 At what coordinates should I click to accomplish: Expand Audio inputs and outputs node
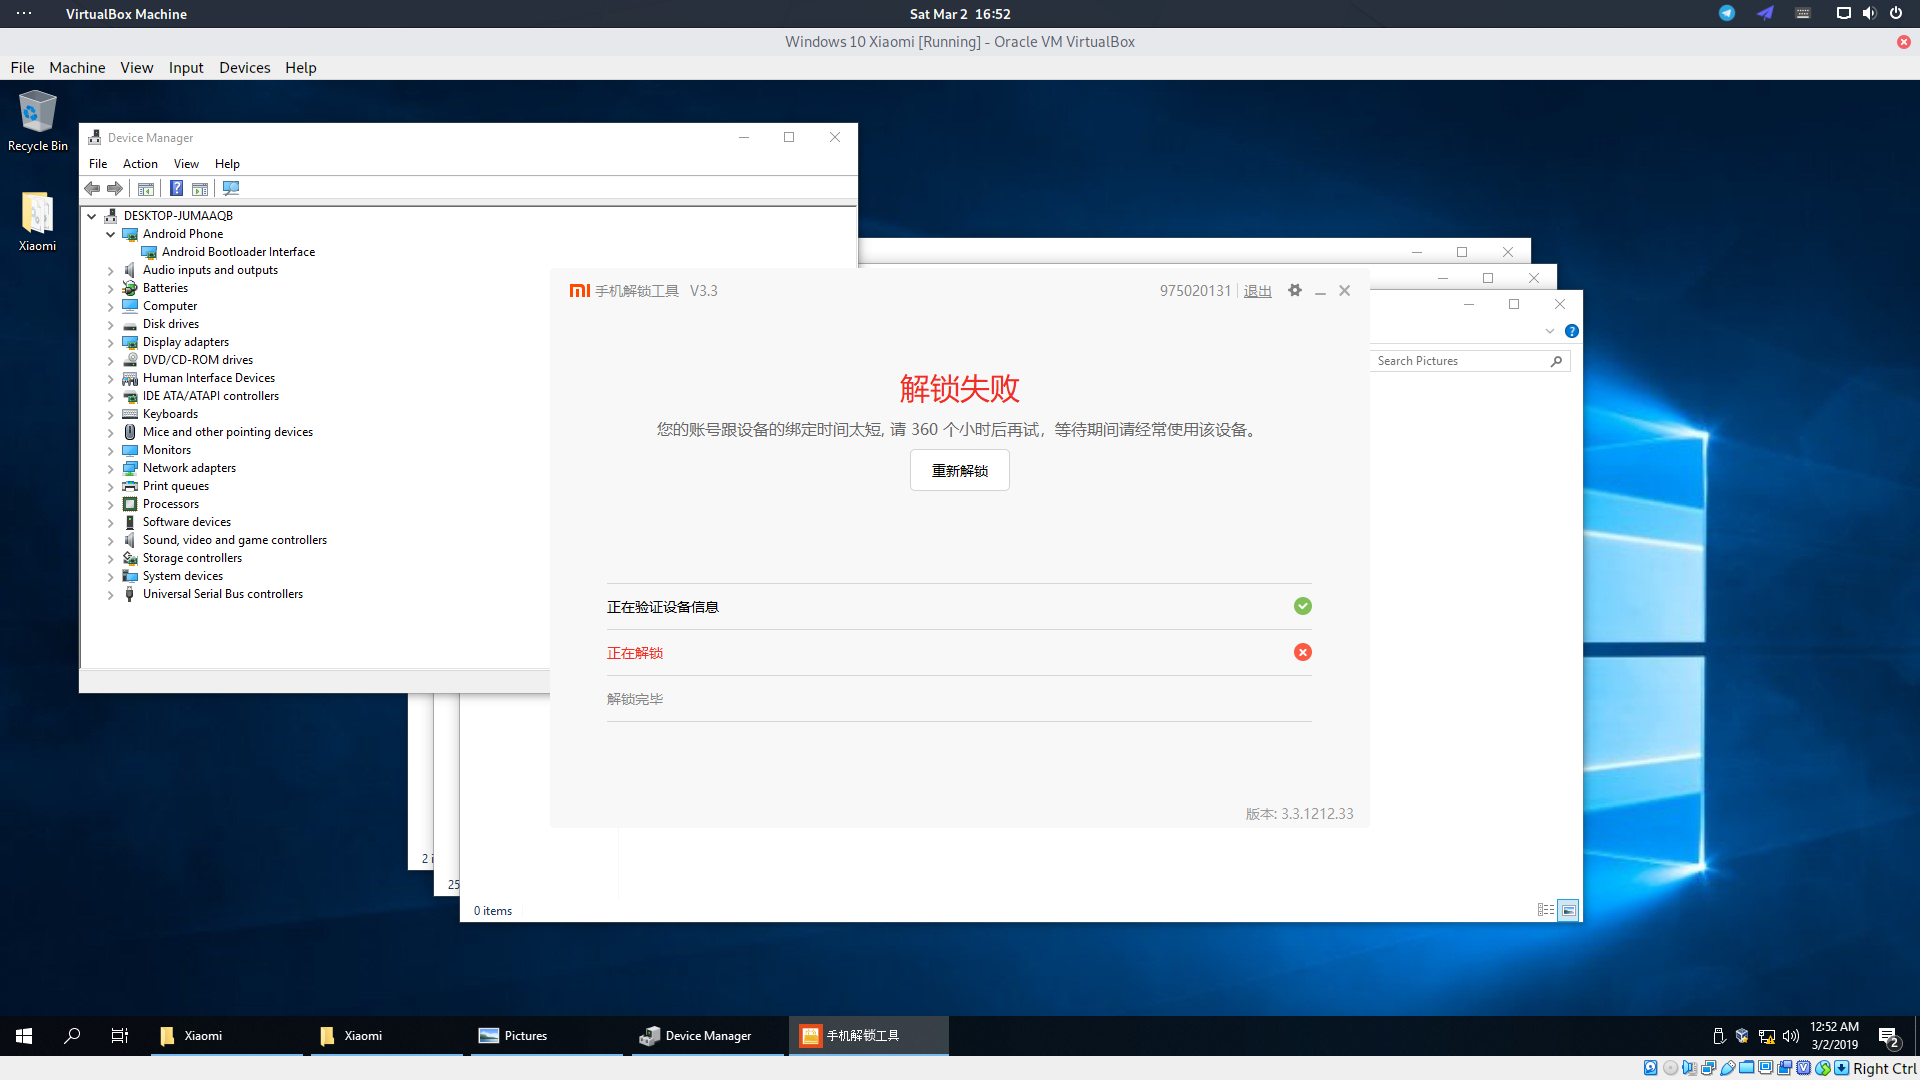(x=111, y=270)
